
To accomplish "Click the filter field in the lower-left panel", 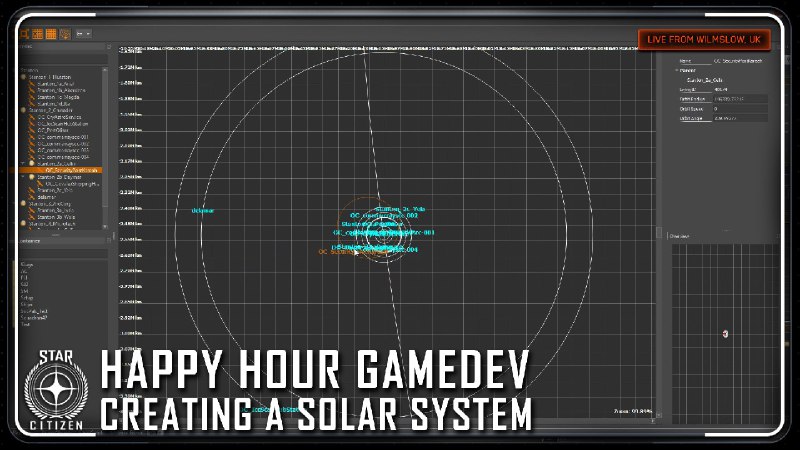I will coord(63,253).
